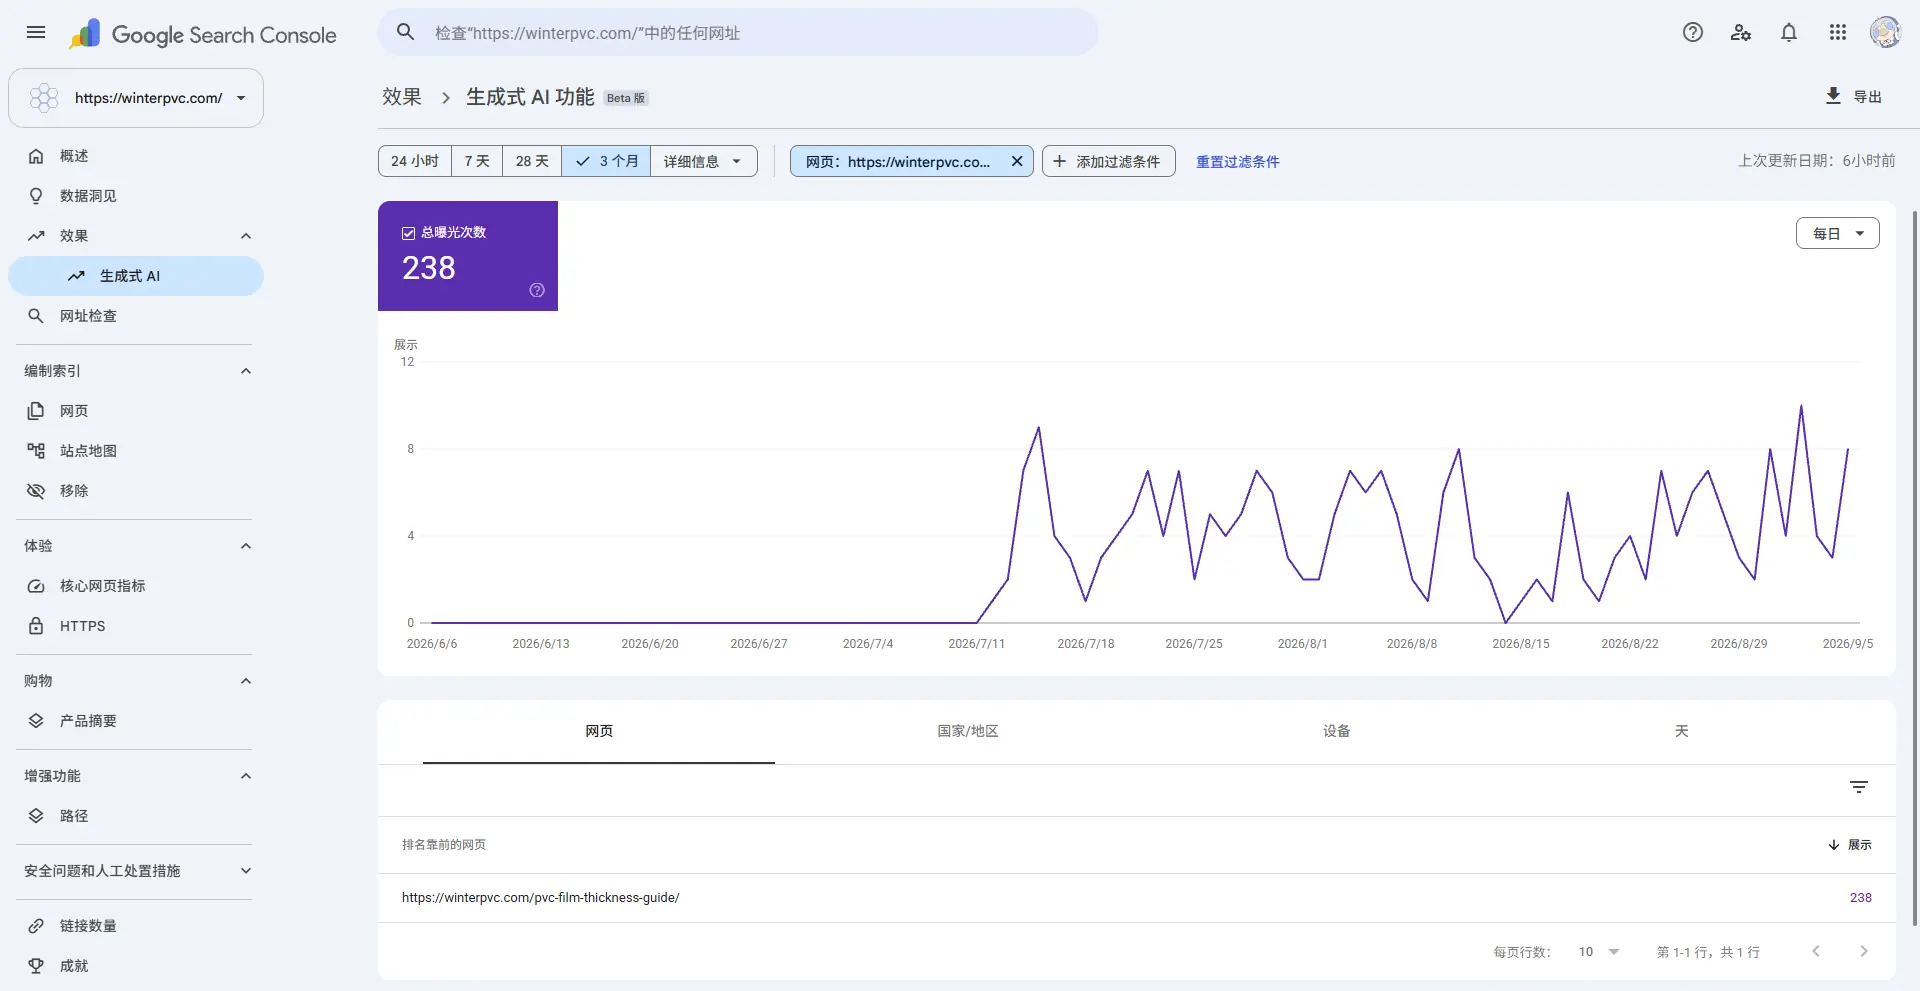Sort by the 展示 column header
Screen dimensions: 1920x991
pos(1850,845)
